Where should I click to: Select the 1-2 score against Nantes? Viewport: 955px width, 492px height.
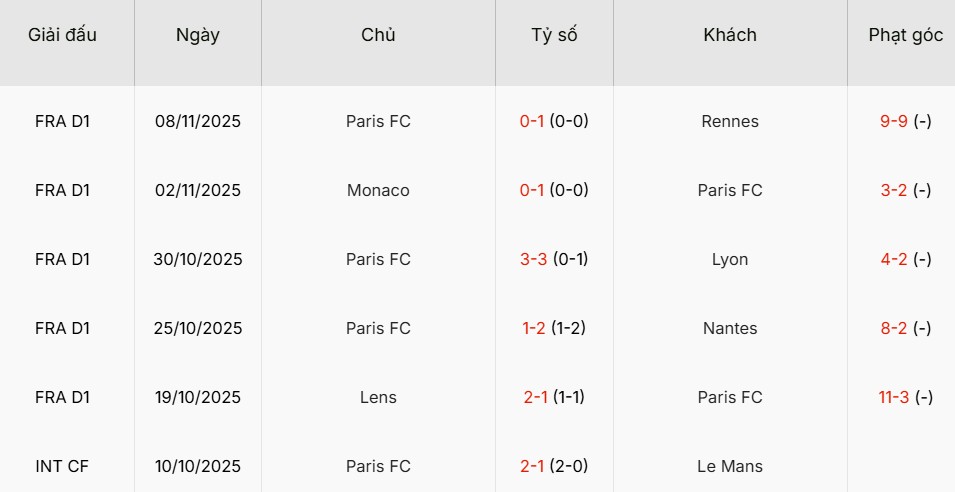pos(533,329)
